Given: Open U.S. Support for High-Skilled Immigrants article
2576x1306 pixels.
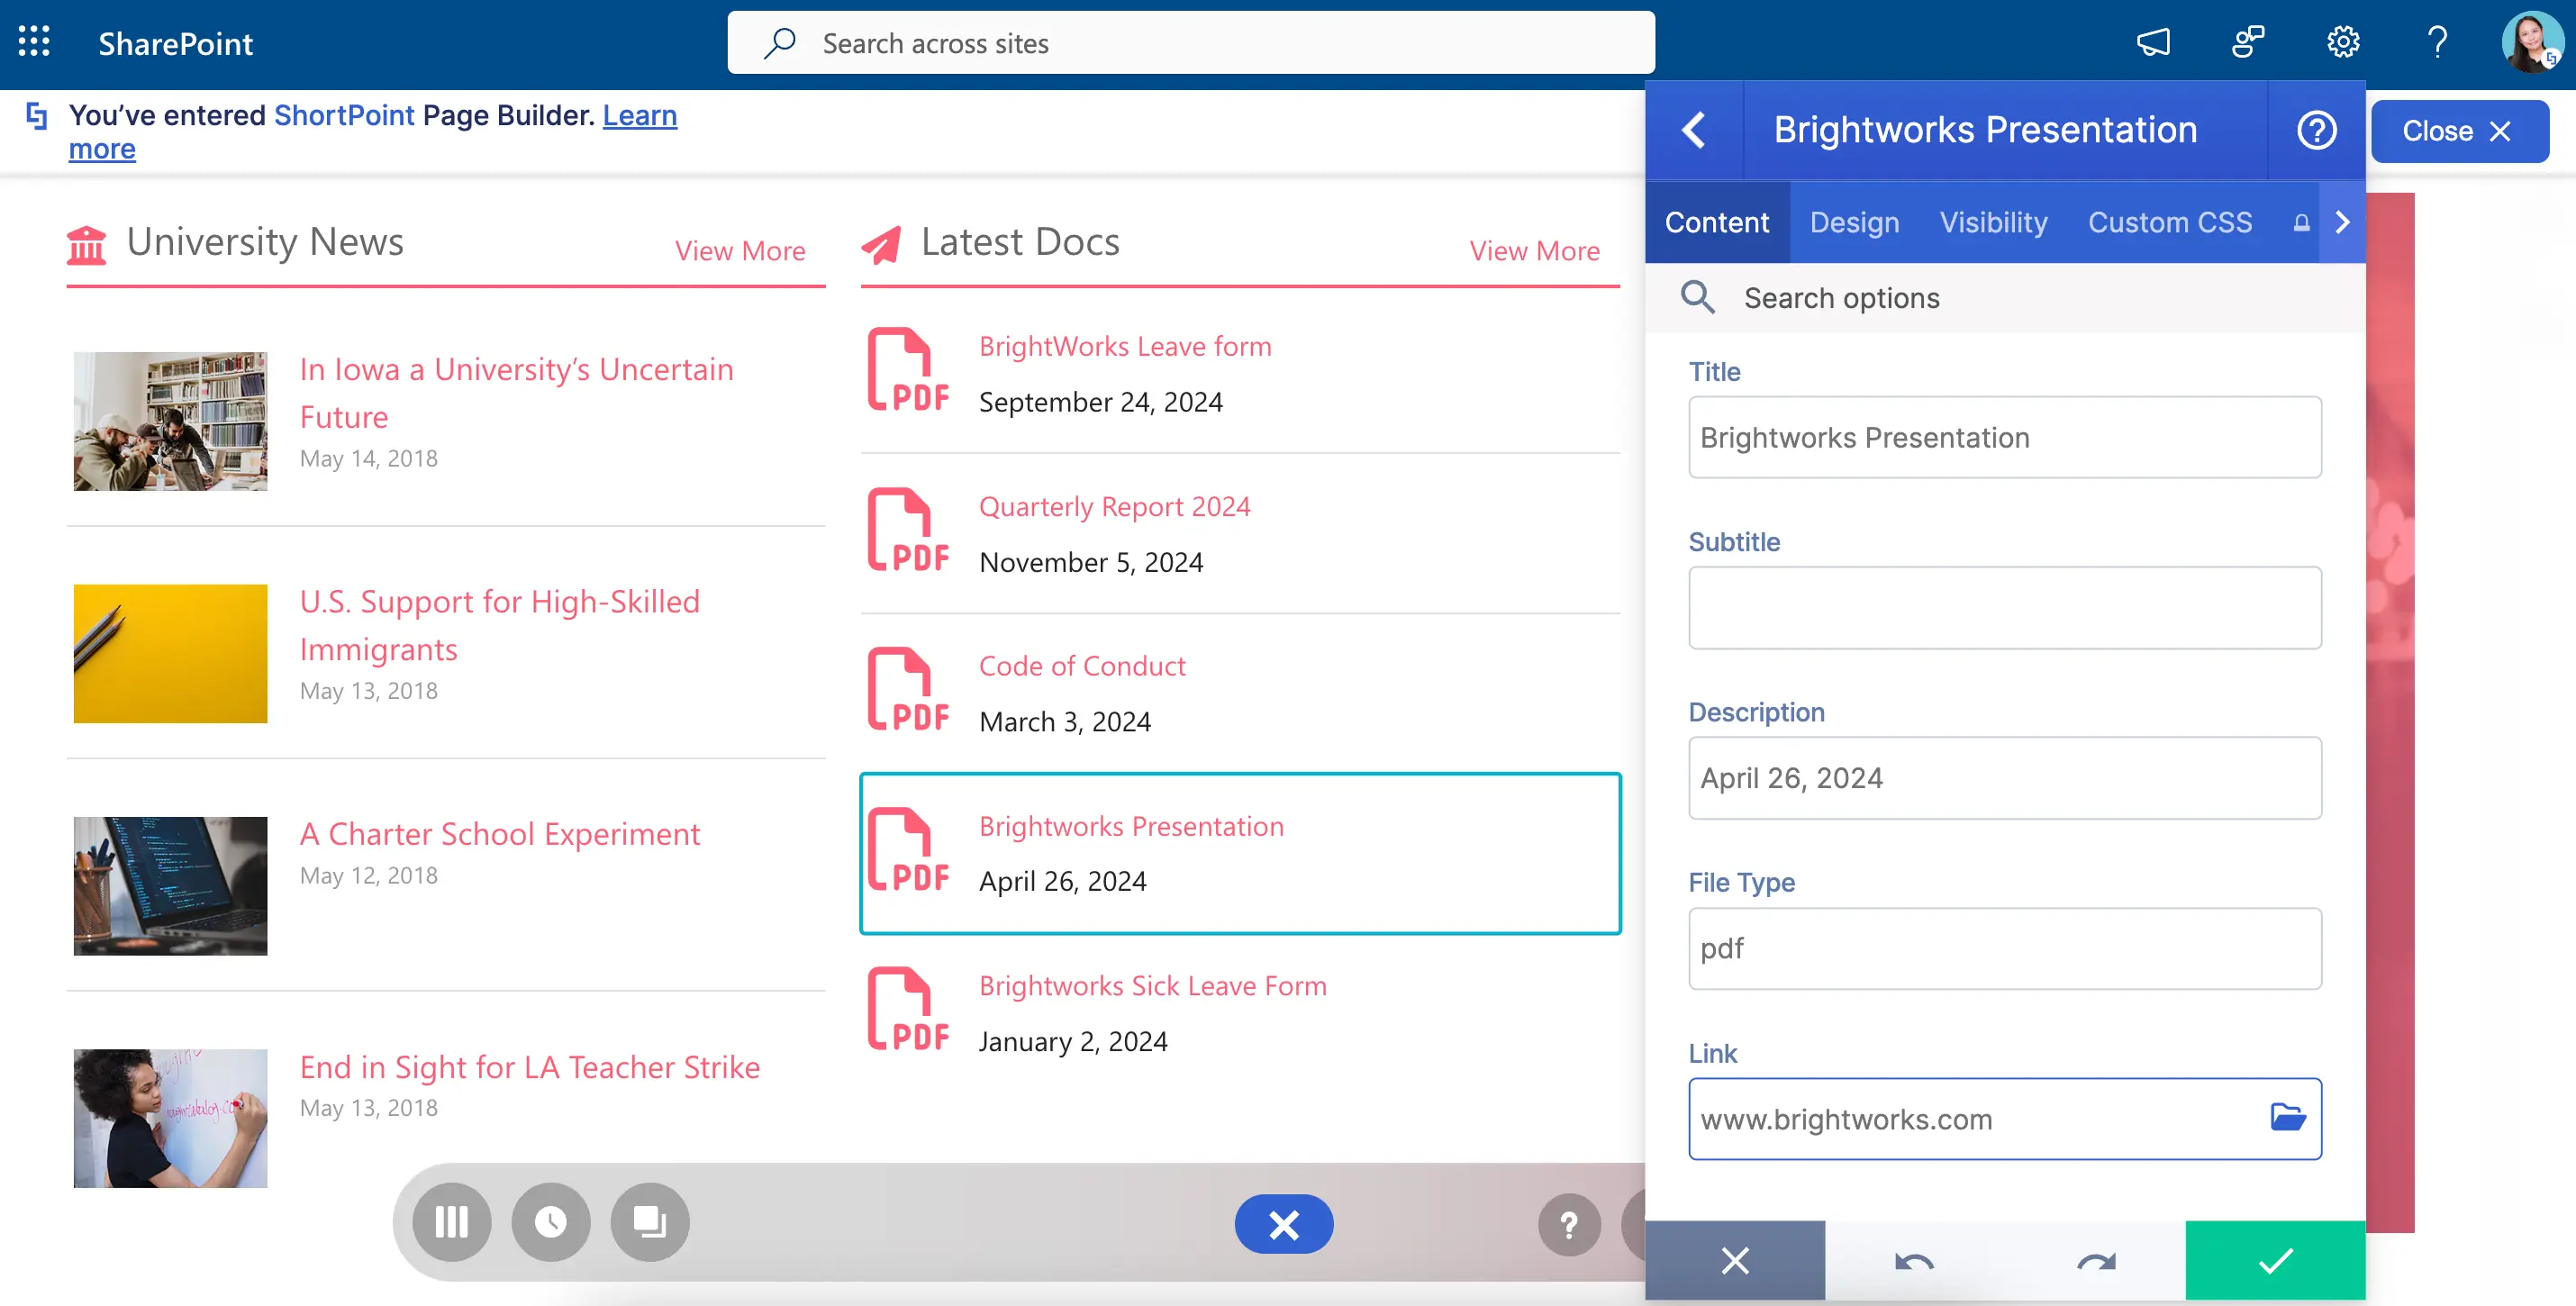Looking at the screenshot, I should pos(499,625).
